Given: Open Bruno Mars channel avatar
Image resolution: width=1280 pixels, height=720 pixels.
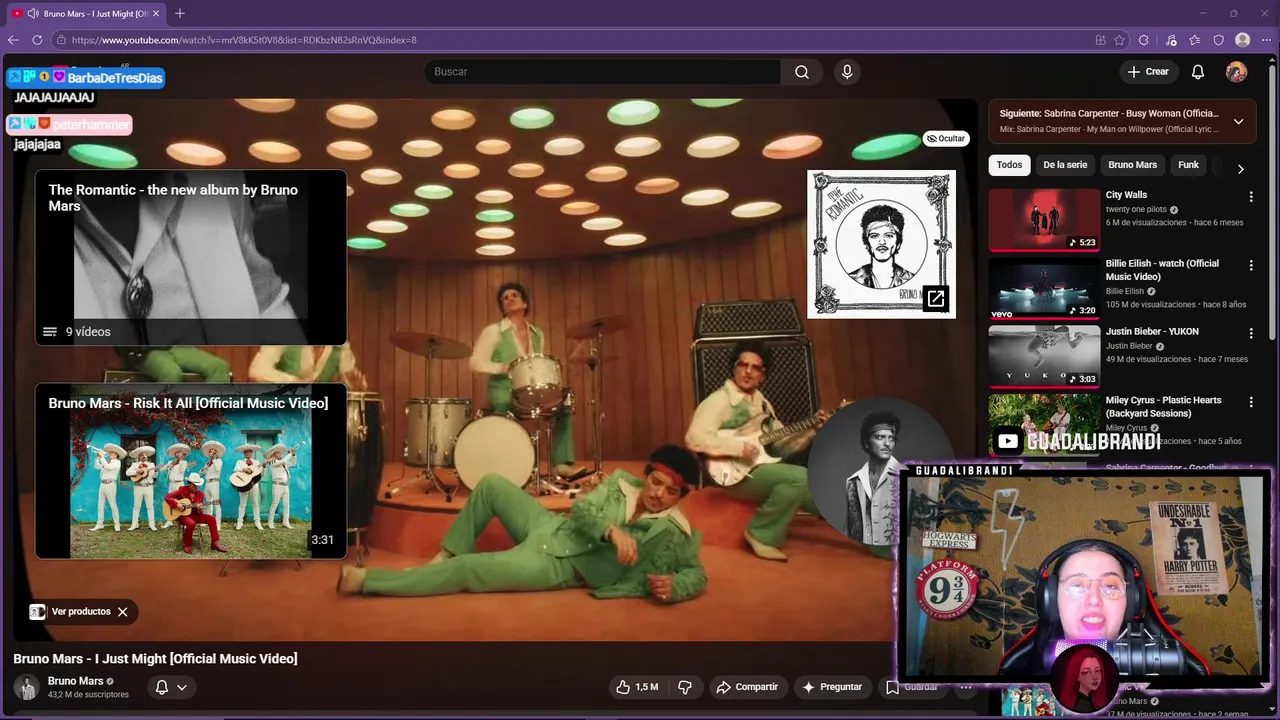Looking at the screenshot, I should 27,687.
